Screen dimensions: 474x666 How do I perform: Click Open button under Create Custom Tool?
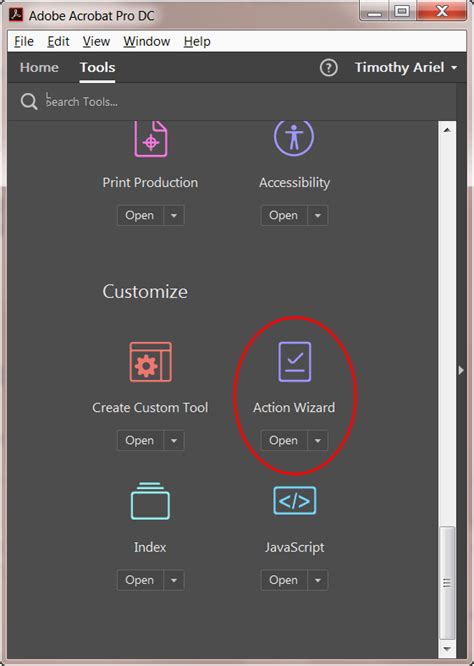tap(140, 440)
